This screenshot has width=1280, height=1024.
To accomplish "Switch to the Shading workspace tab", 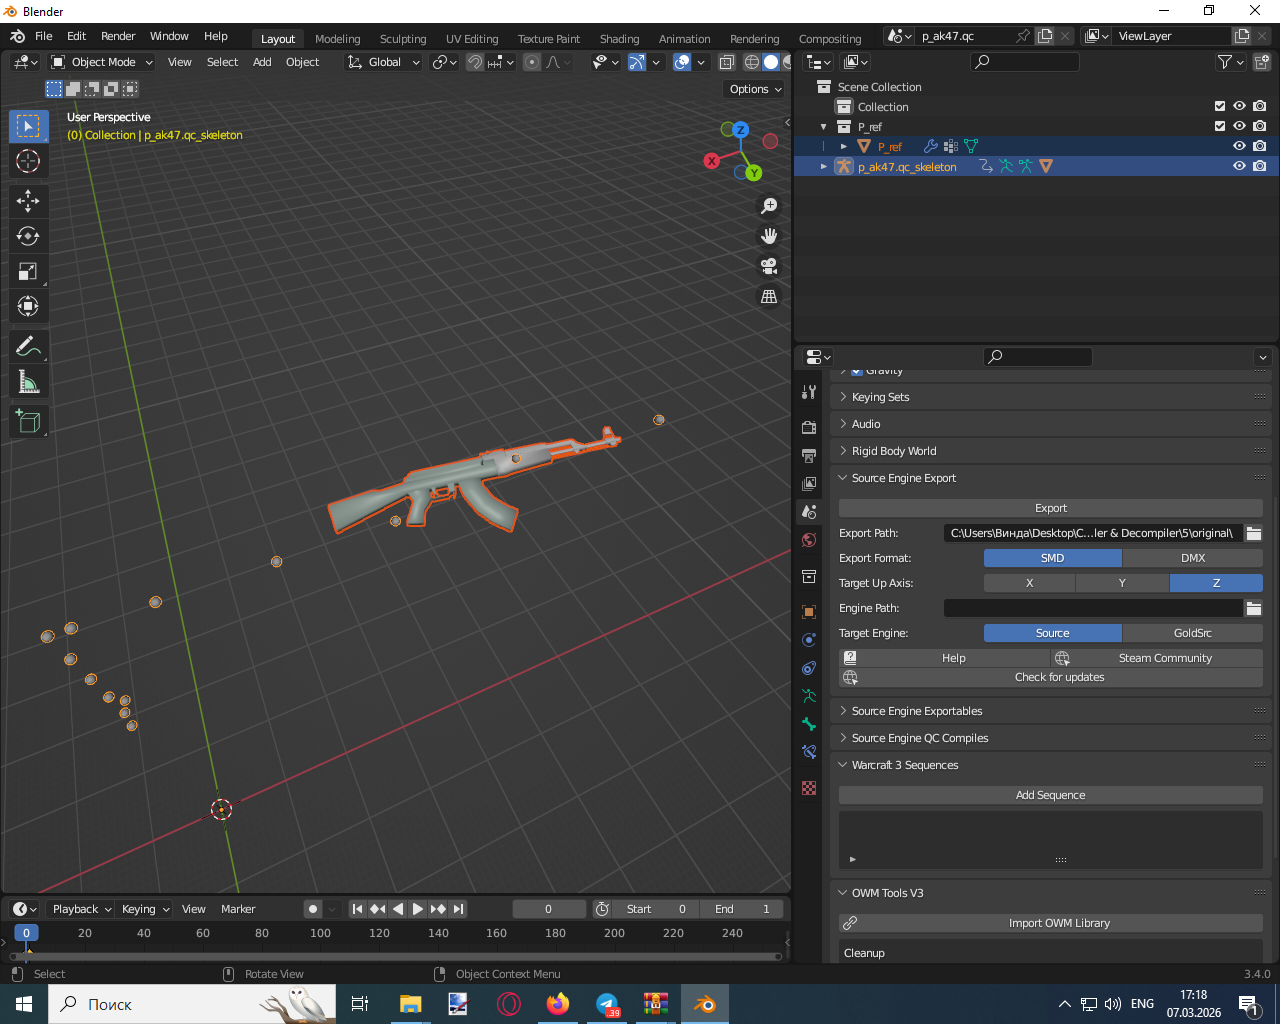I will coord(619,39).
